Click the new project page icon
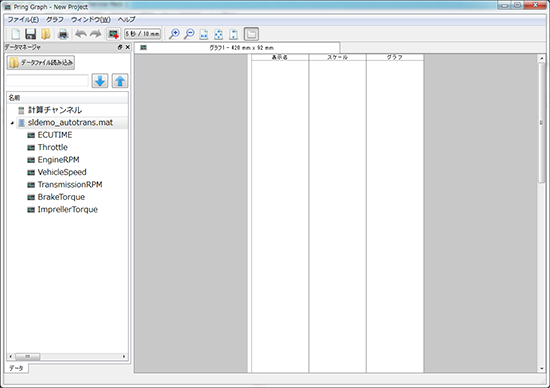Viewport: 550px width, 388px height. [15, 34]
